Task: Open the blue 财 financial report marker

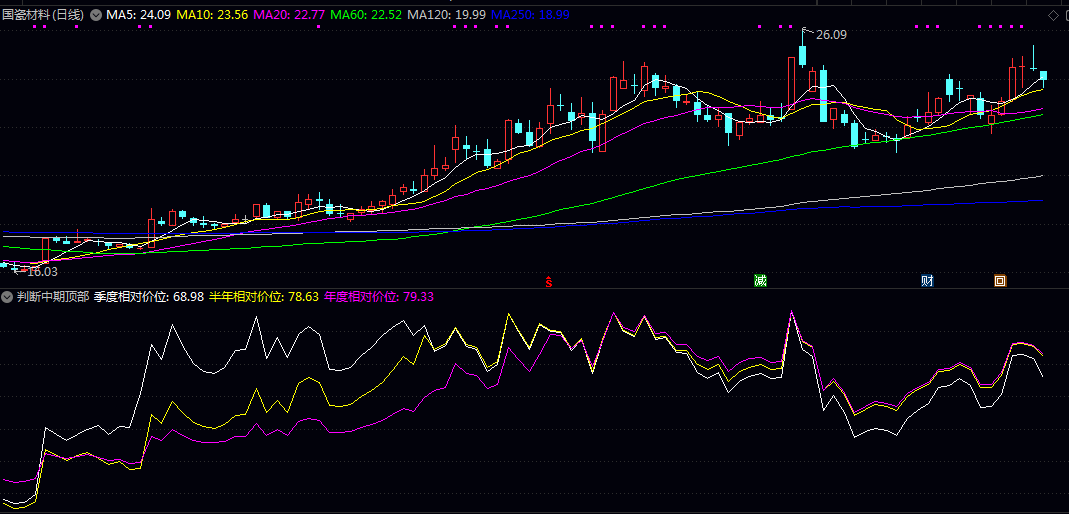Action: pyautogui.click(x=927, y=281)
